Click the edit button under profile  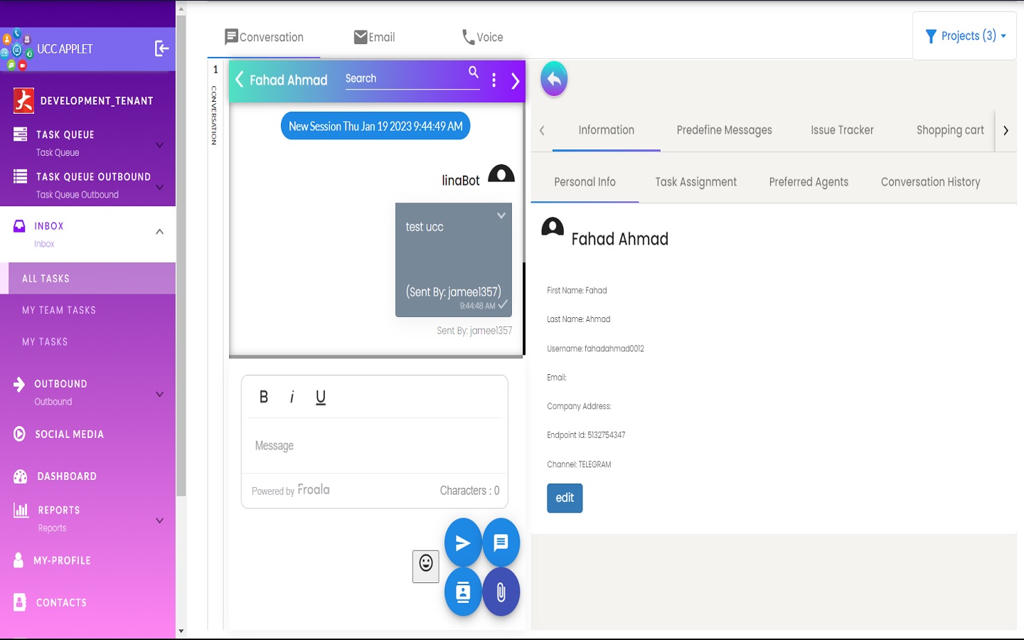coord(564,498)
